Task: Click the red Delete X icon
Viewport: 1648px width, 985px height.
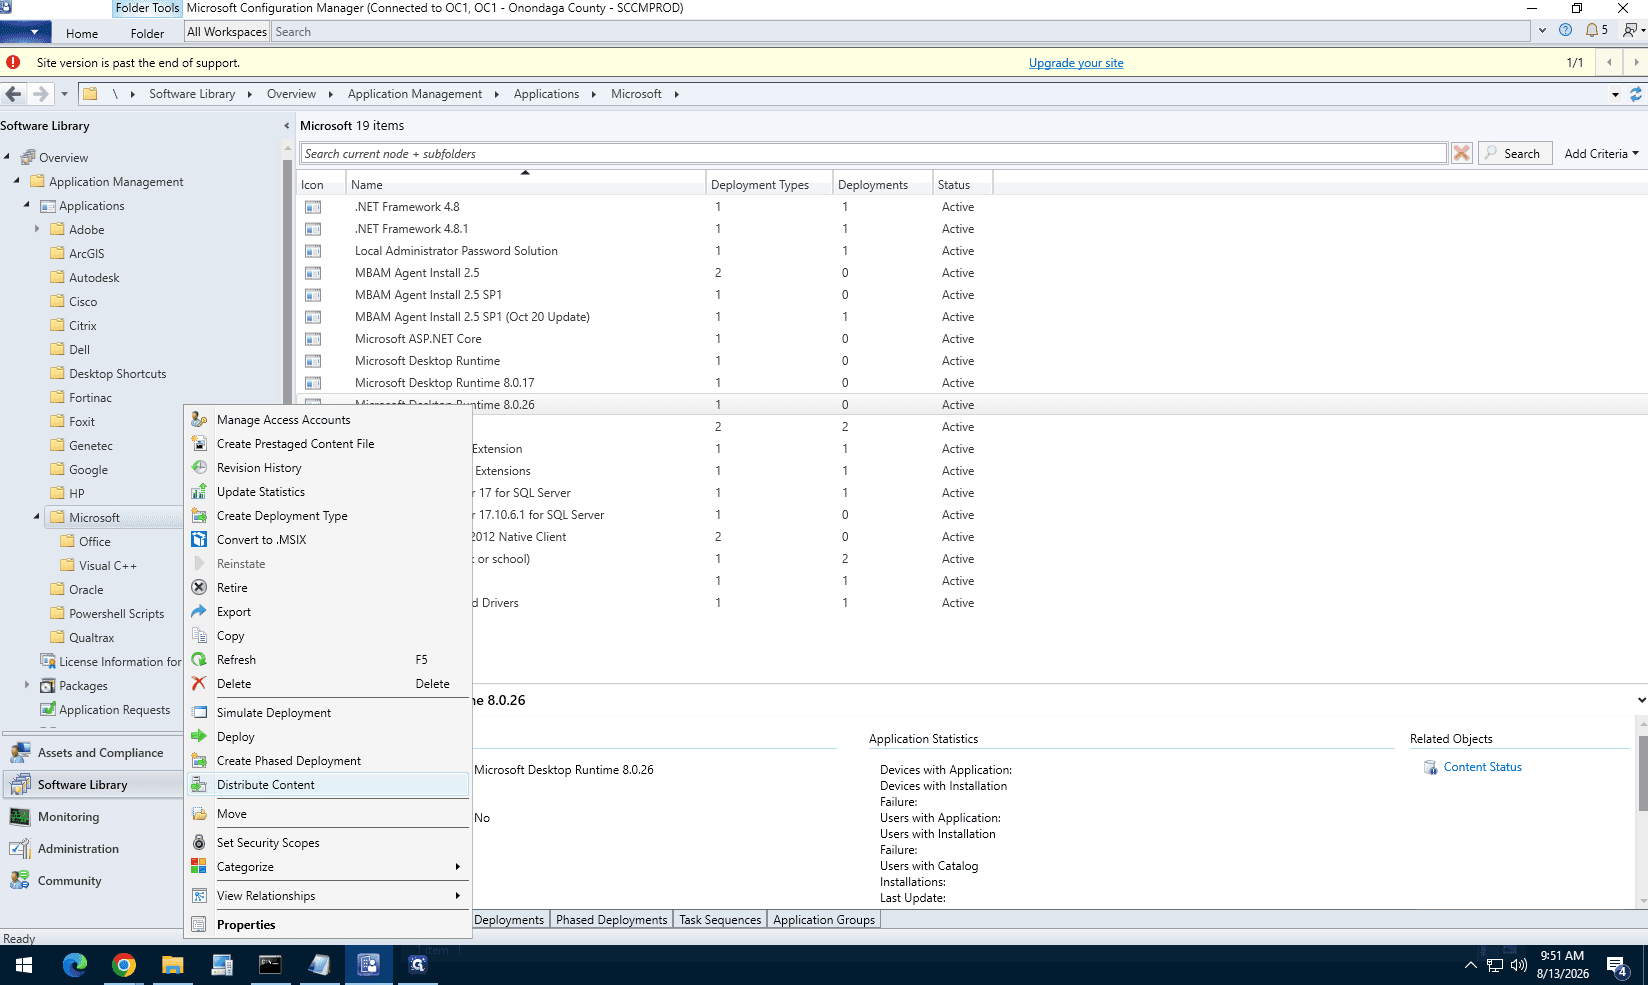Action: [x=199, y=683]
